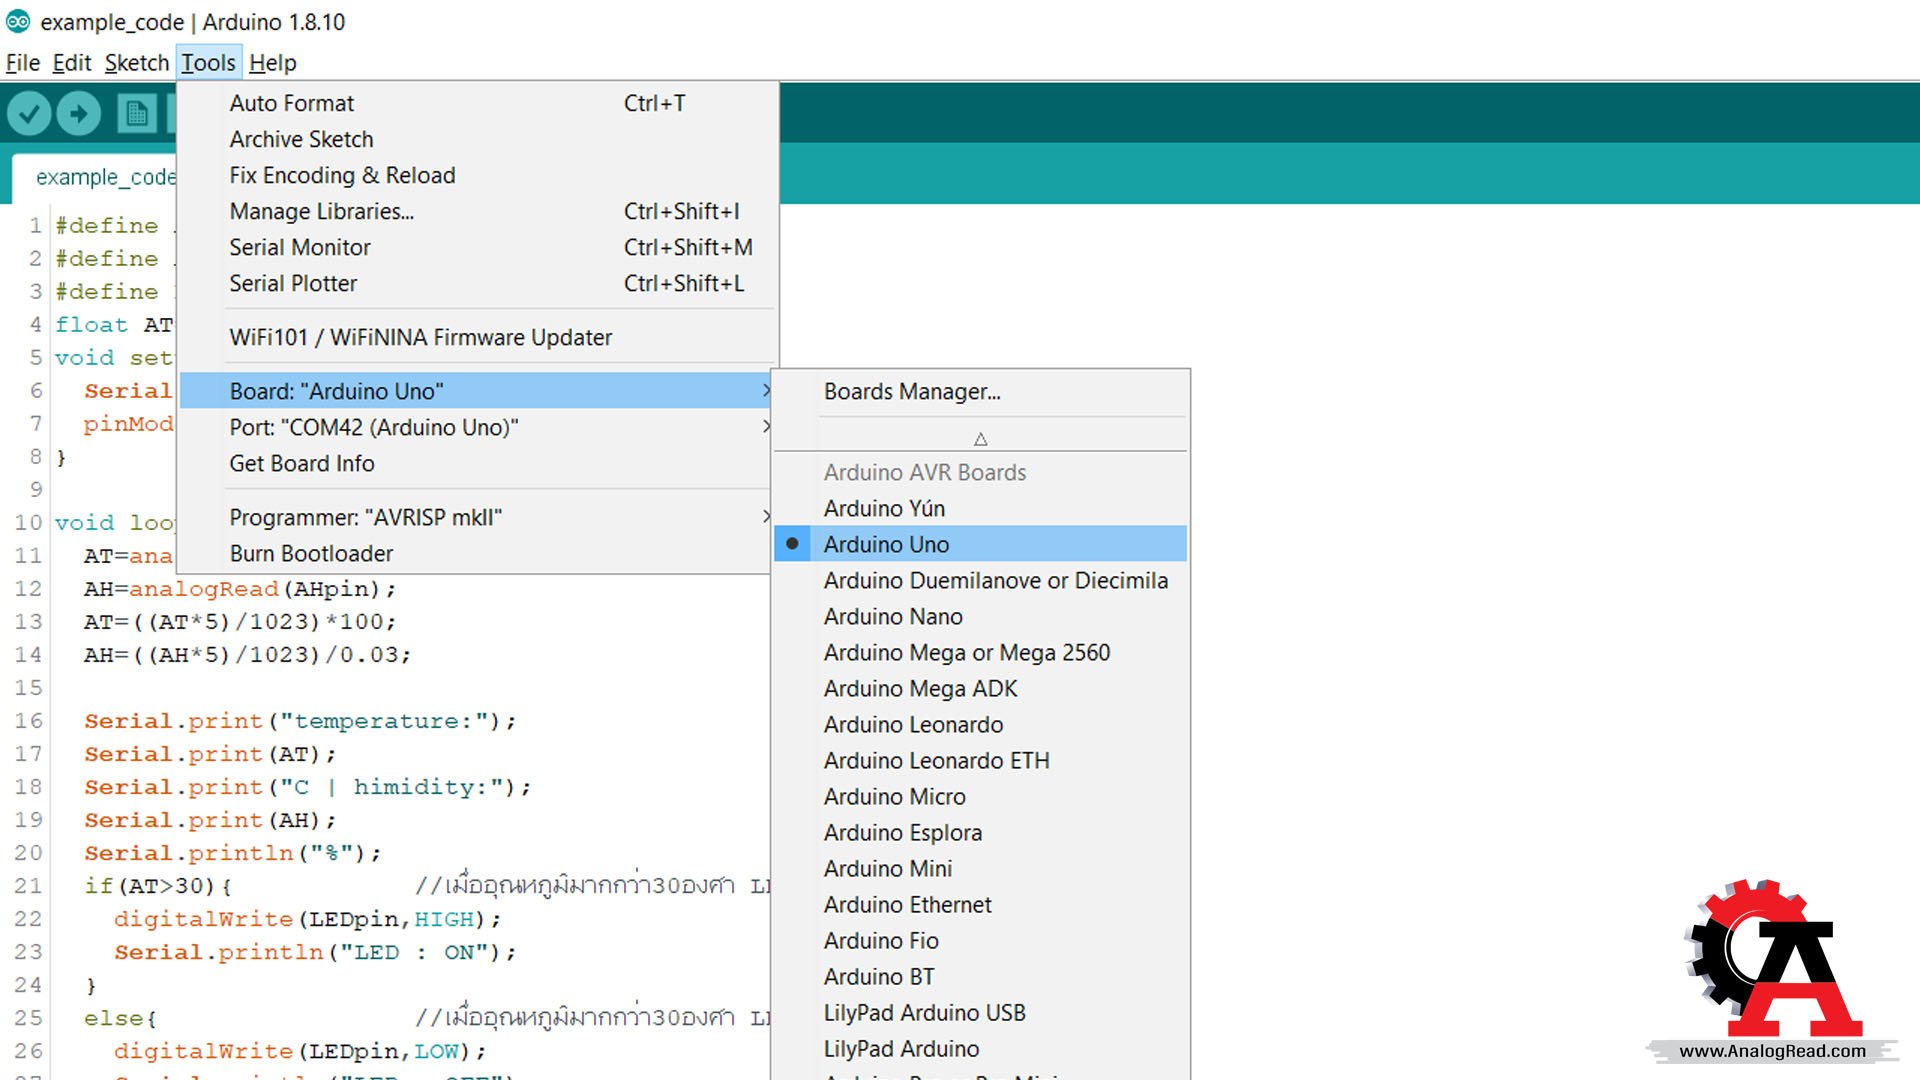Viewport: 1920px width, 1080px height.
Task: Select the Arduino Ethernet board
Action: [x=980, y=904]
